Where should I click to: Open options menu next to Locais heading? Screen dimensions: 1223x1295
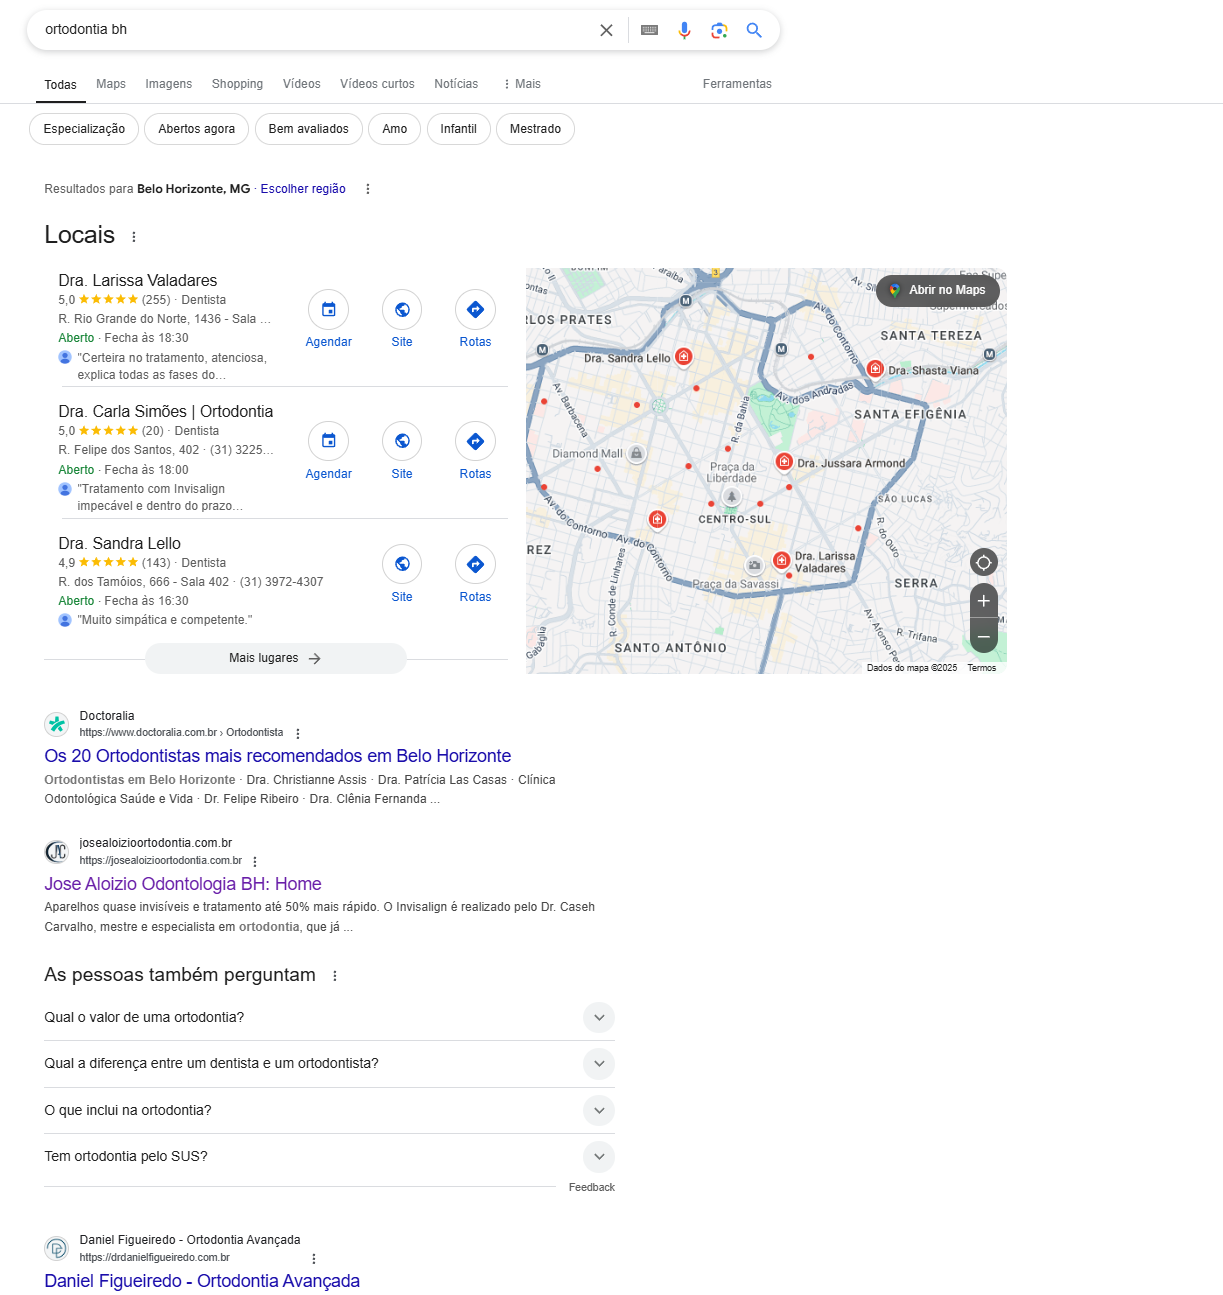click(134, 237)
